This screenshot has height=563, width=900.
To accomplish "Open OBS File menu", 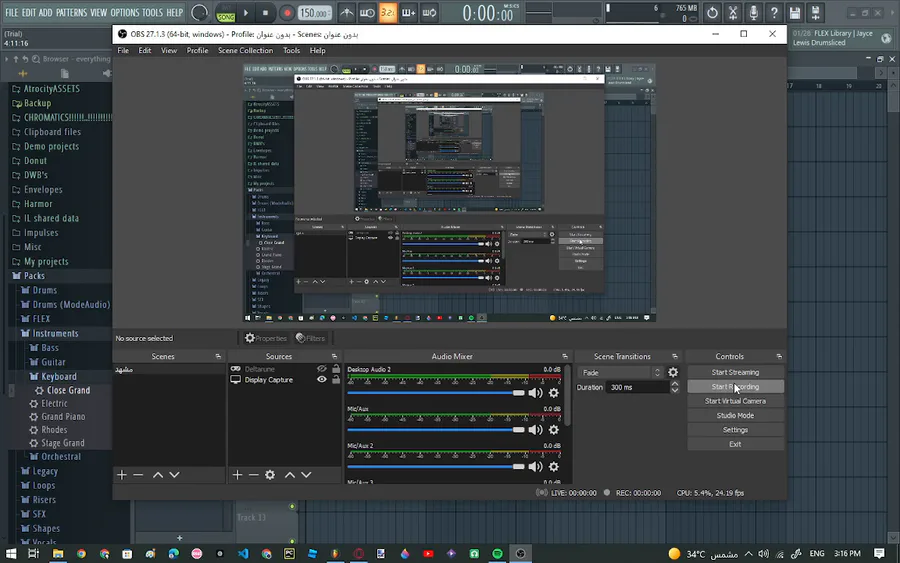I will click(x=123, y=51).
